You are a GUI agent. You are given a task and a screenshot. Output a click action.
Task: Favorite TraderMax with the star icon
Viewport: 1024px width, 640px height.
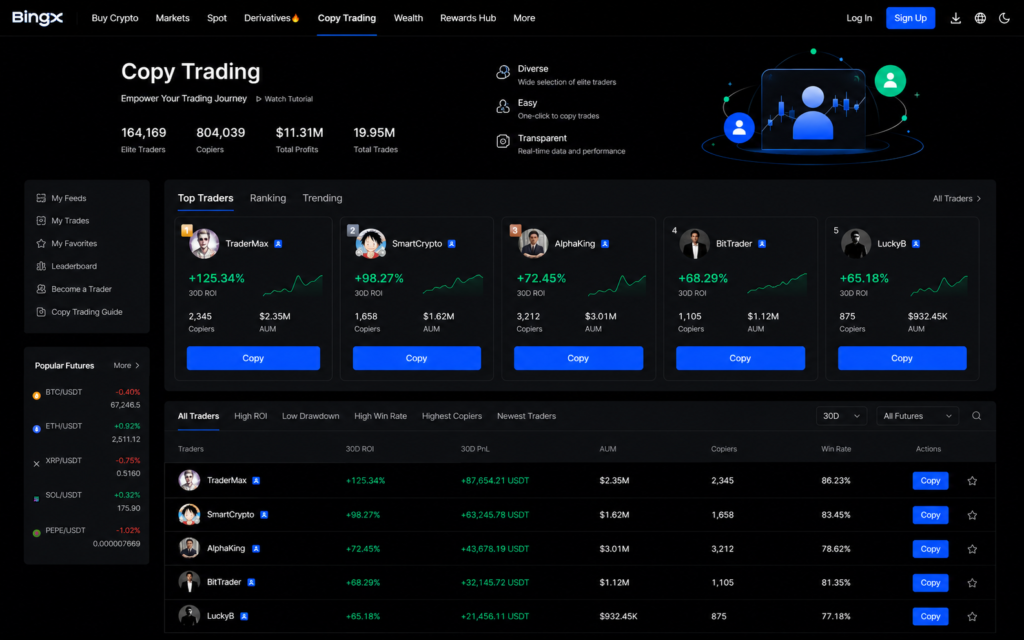point(972,481)
